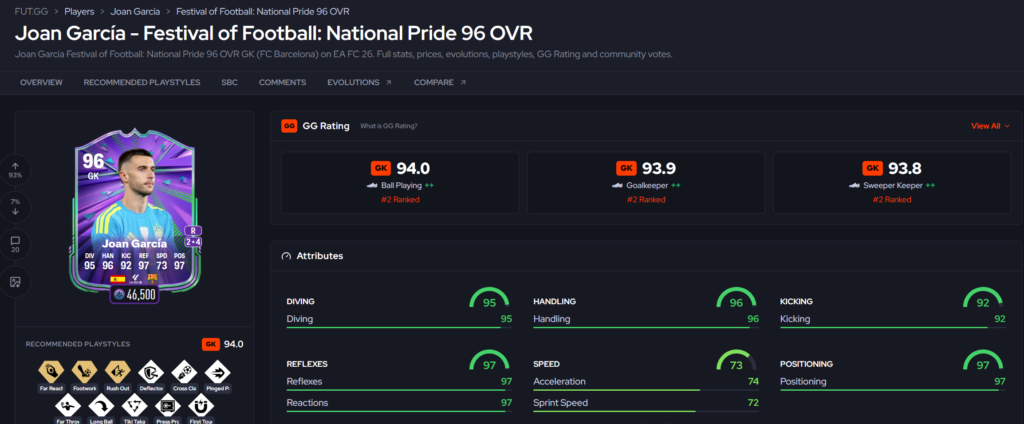Select the Deflector playstyle icon
The height and width of the screenshot is (424, 1024).
tap(151, 372)
